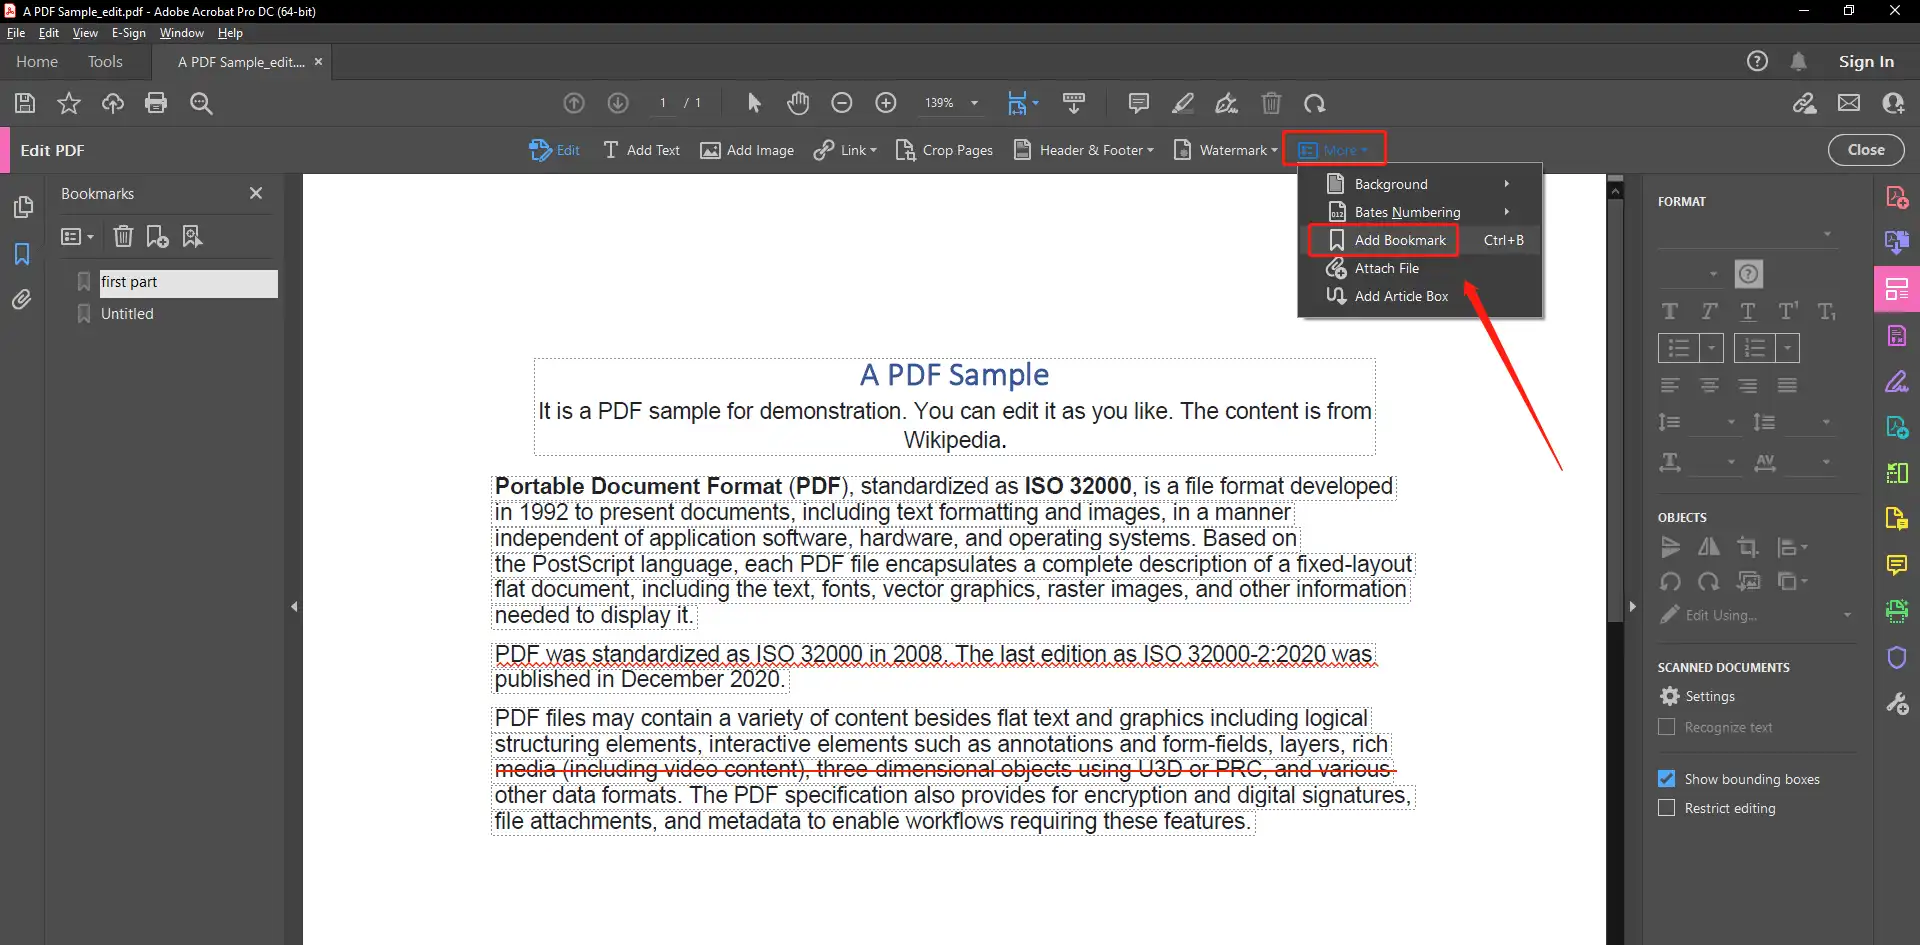Zoom out with the minus icon
Screen dimensions: 1920x945
842,103
